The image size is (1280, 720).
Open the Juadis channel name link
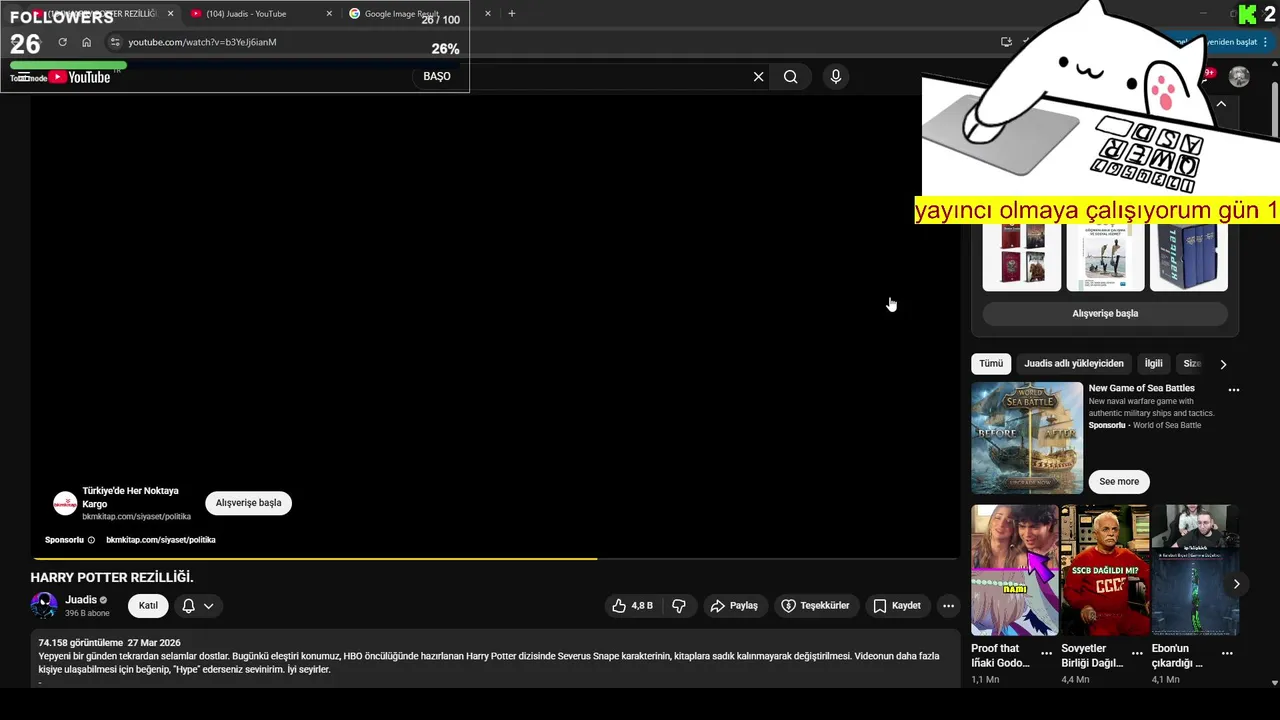pyautogui.click(x=81, y=600)
